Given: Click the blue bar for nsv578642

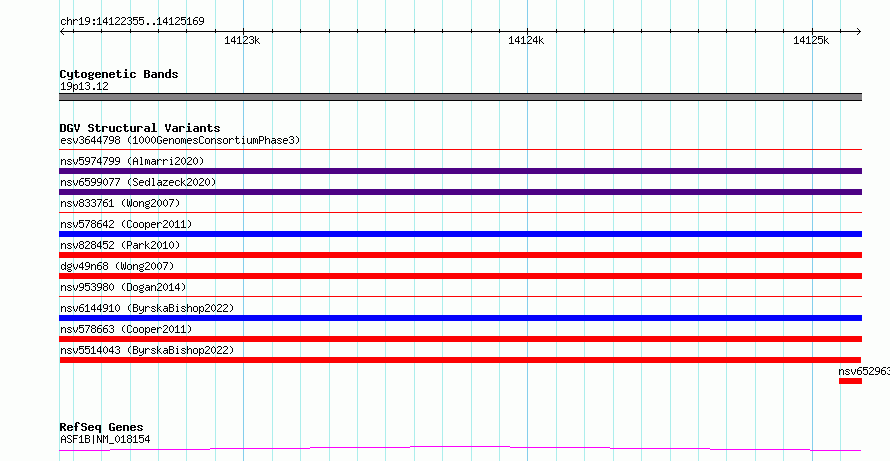Looking at the screenshot, I should (x=460, y=234).
